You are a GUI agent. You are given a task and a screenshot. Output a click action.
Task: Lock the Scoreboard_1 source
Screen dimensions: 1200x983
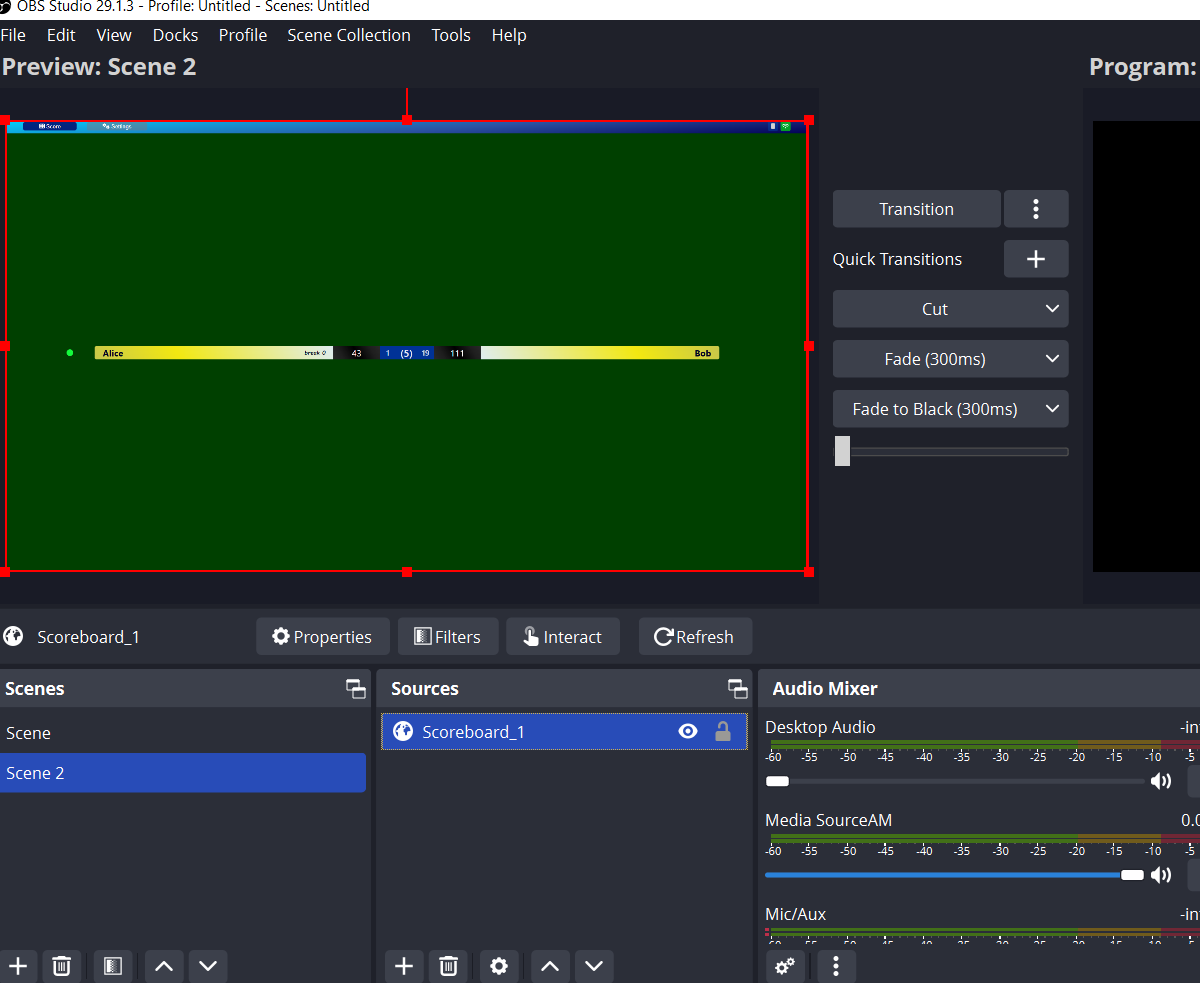[723, 732]
